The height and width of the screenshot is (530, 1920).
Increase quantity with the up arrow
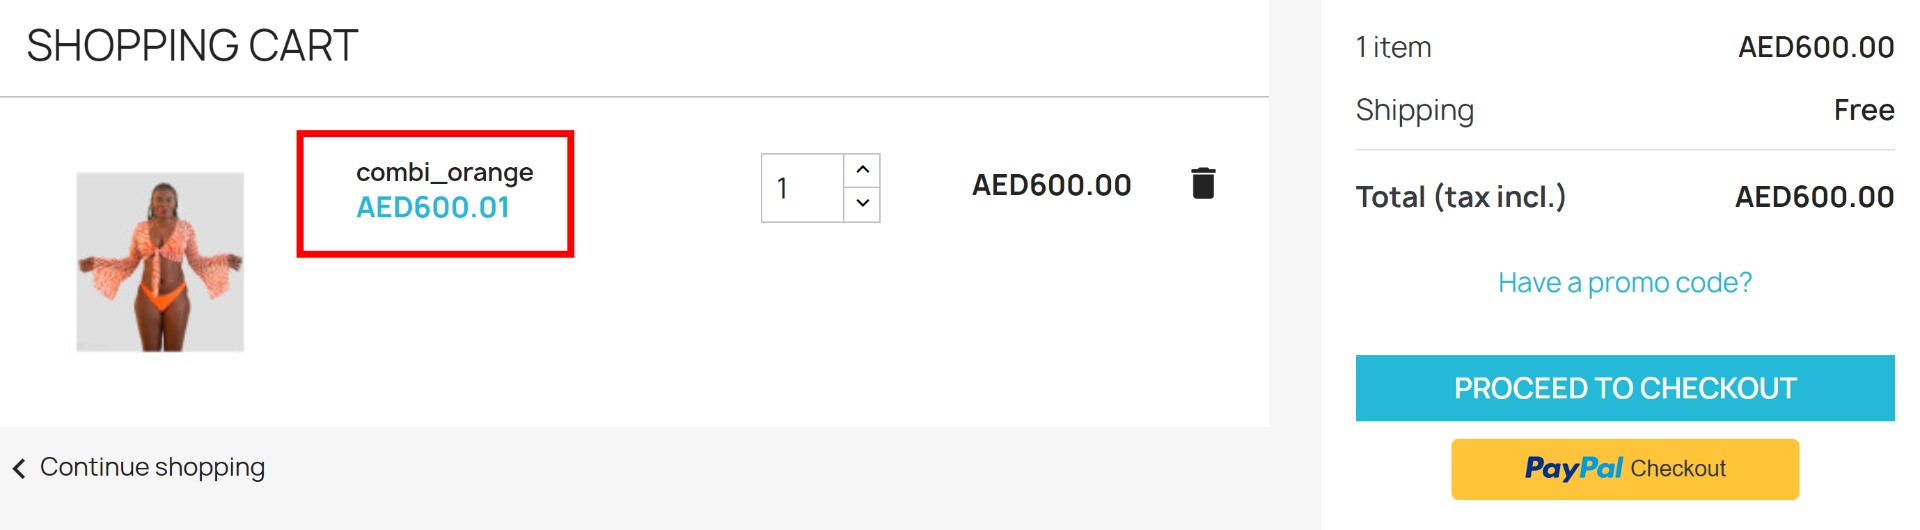coord(862,170)
